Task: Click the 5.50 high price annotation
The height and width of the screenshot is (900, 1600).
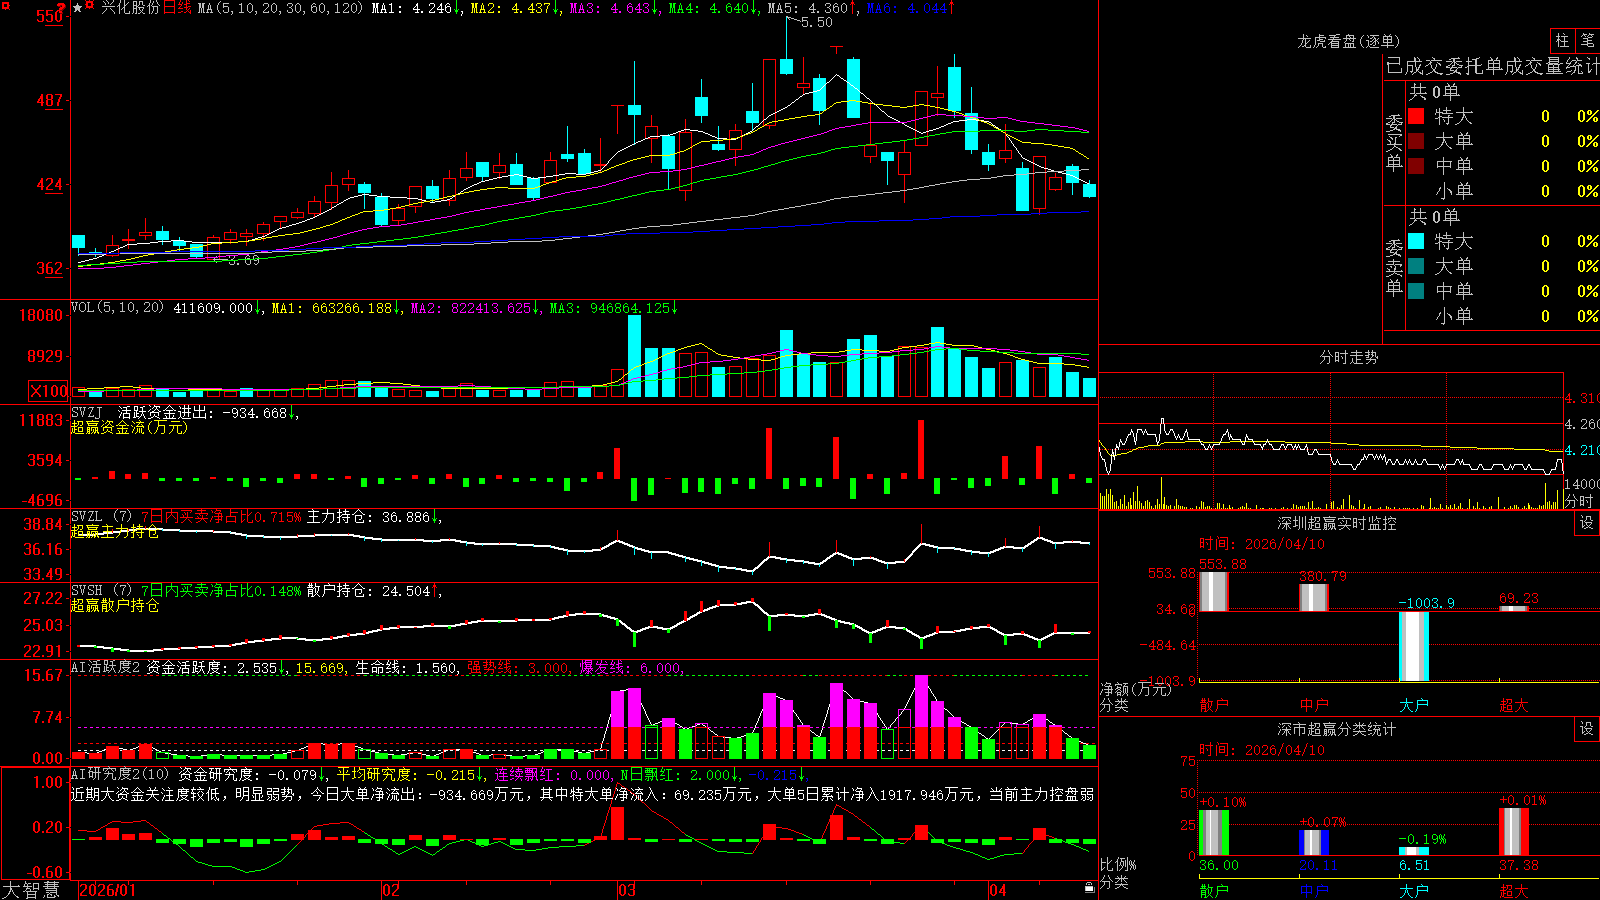Action: [817, 22]
